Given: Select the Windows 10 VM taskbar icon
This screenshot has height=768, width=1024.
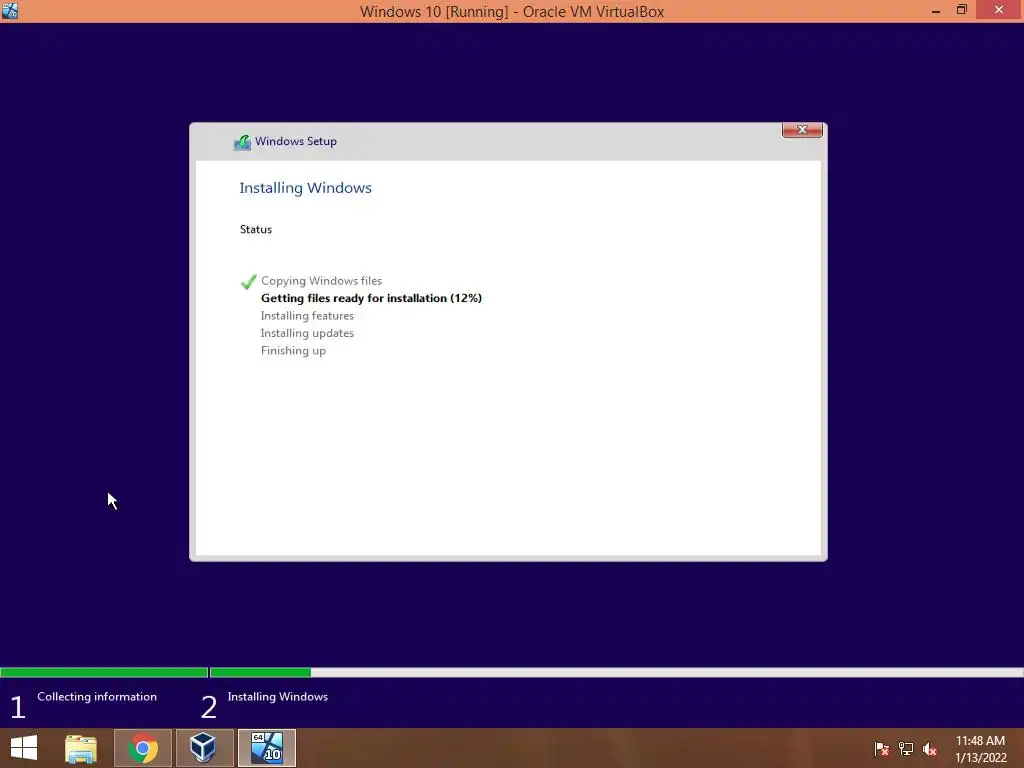Looking at the screenshot, I should [x=266, y=748].
